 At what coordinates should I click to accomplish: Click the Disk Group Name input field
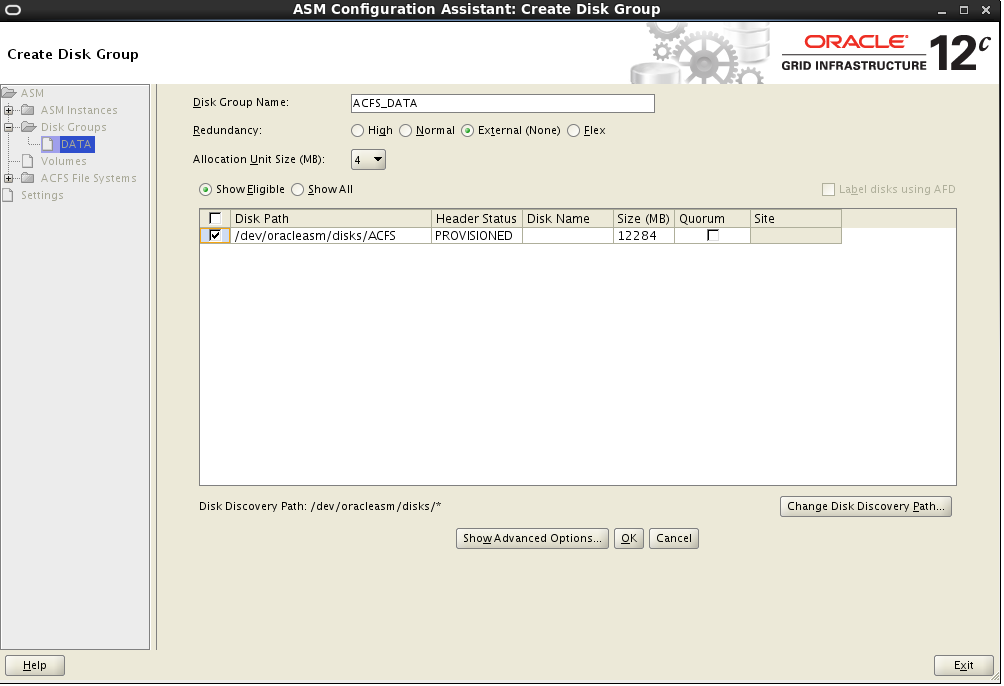(503, 103)
